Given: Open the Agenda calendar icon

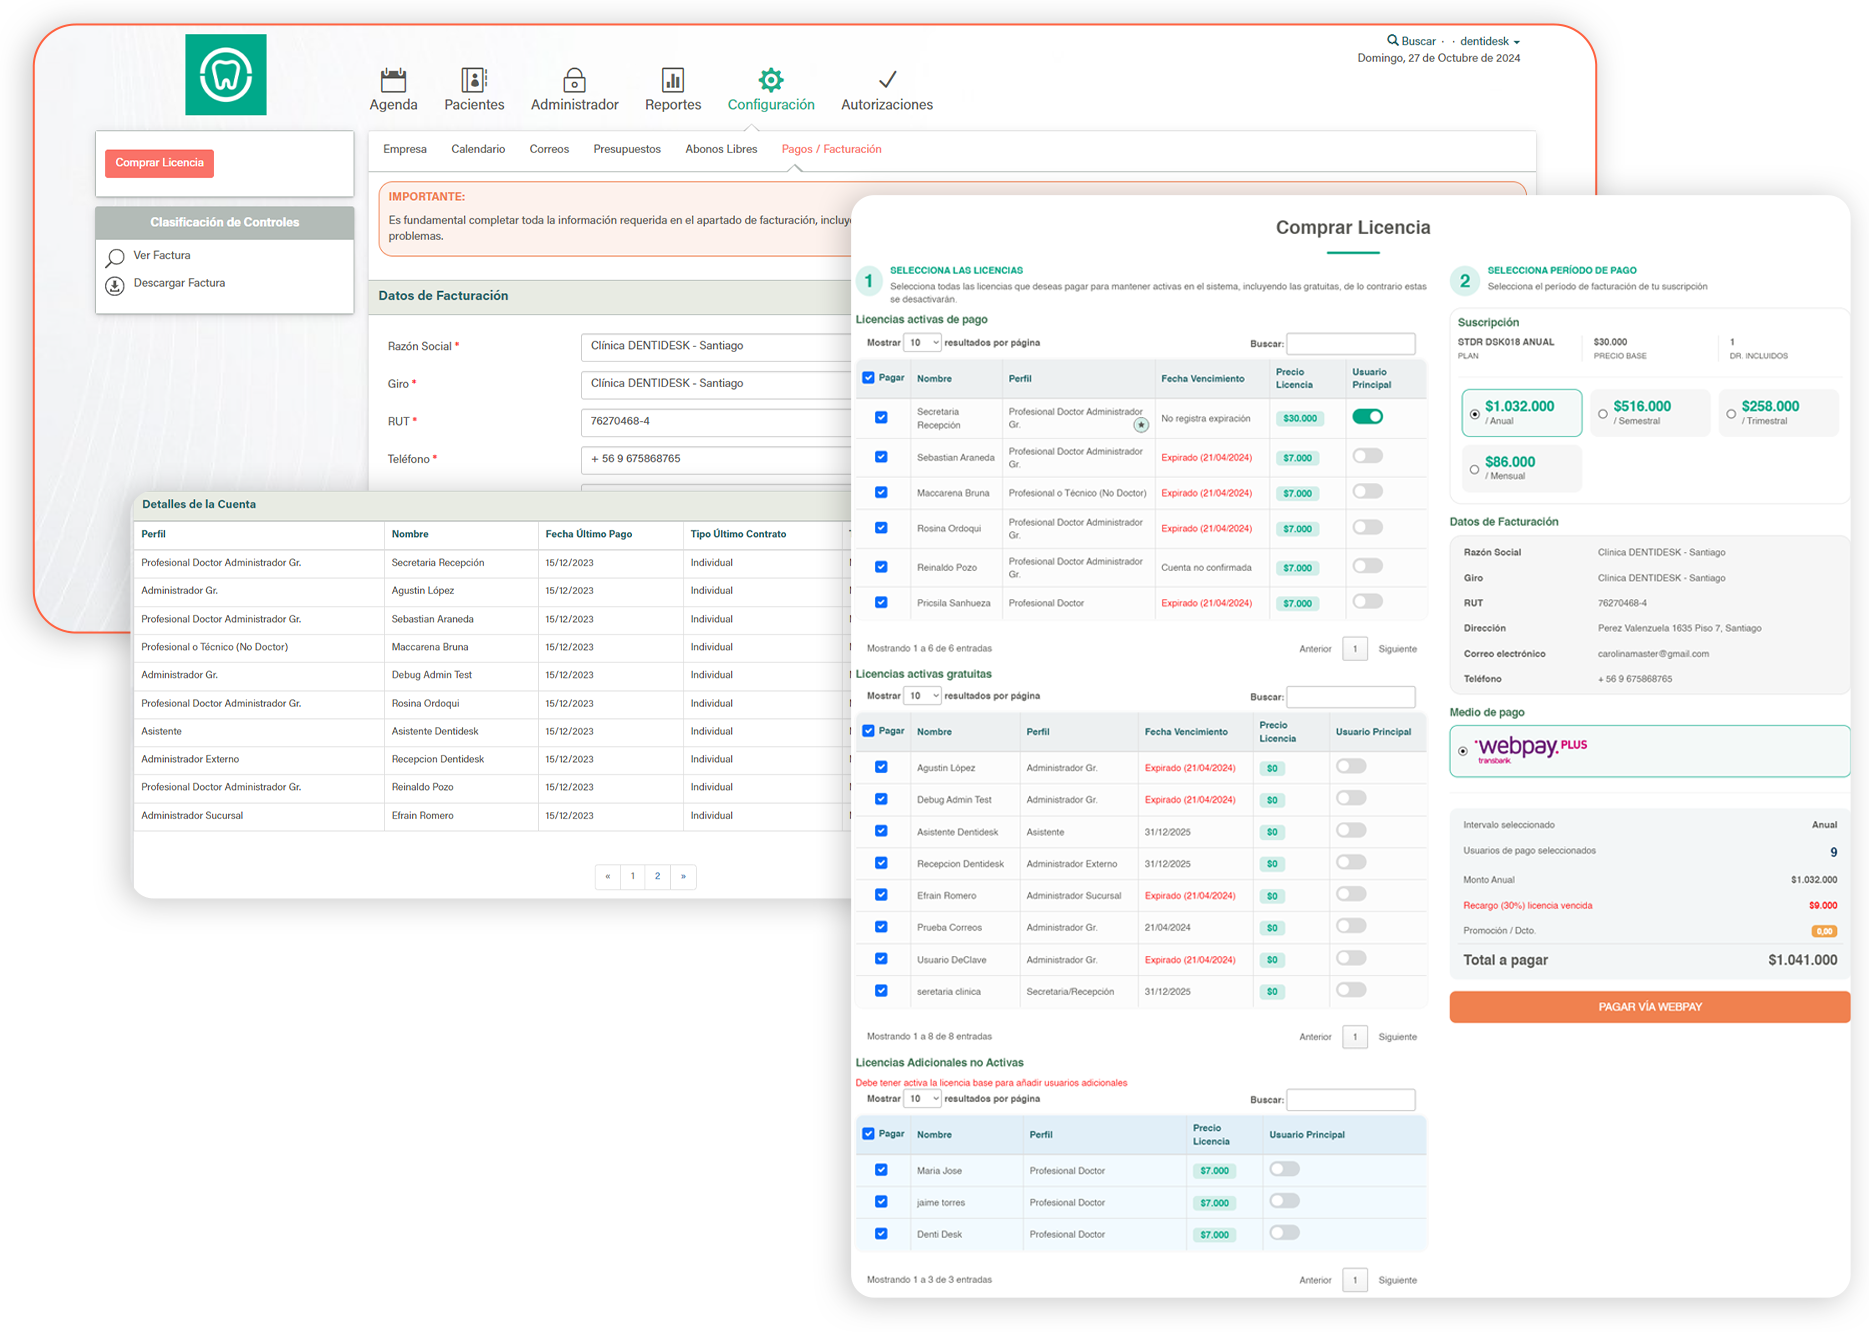Looking at the screenshot, I should tap(393, 80).
